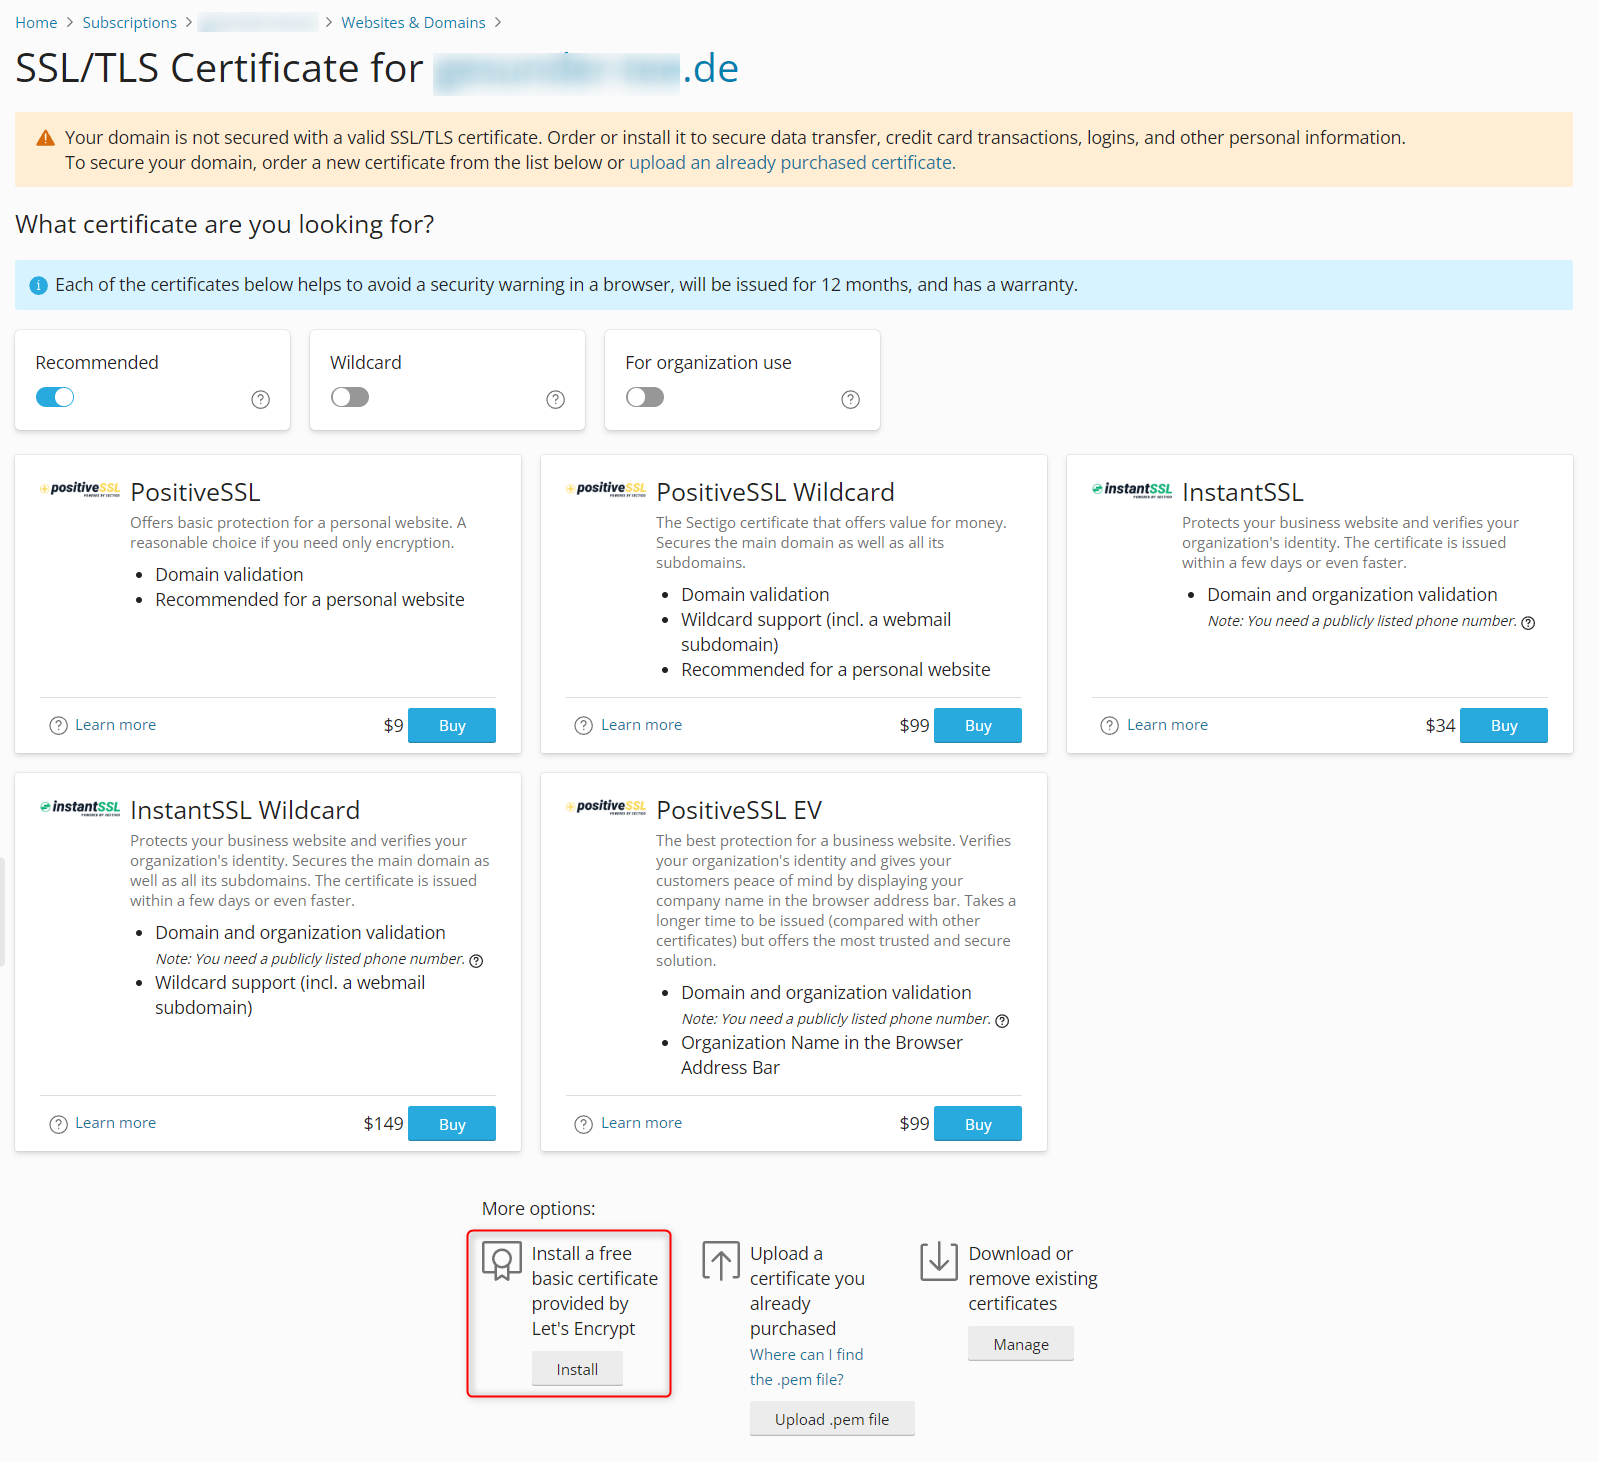Click the InstantSSL Wildcard logo icon

click(80, 807)
